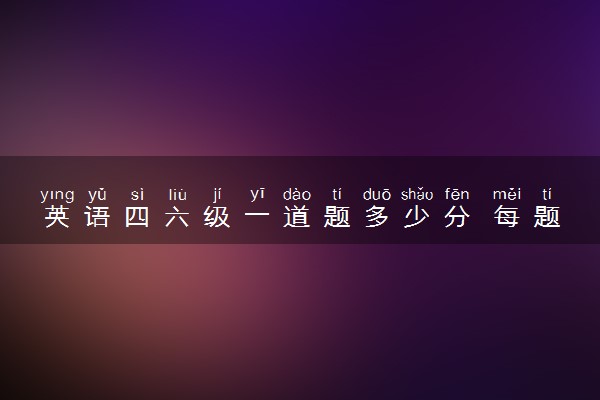Viewport: 600px width, 400px height.
Task: Click the pinyin label sì
Action: coord(137,195)
